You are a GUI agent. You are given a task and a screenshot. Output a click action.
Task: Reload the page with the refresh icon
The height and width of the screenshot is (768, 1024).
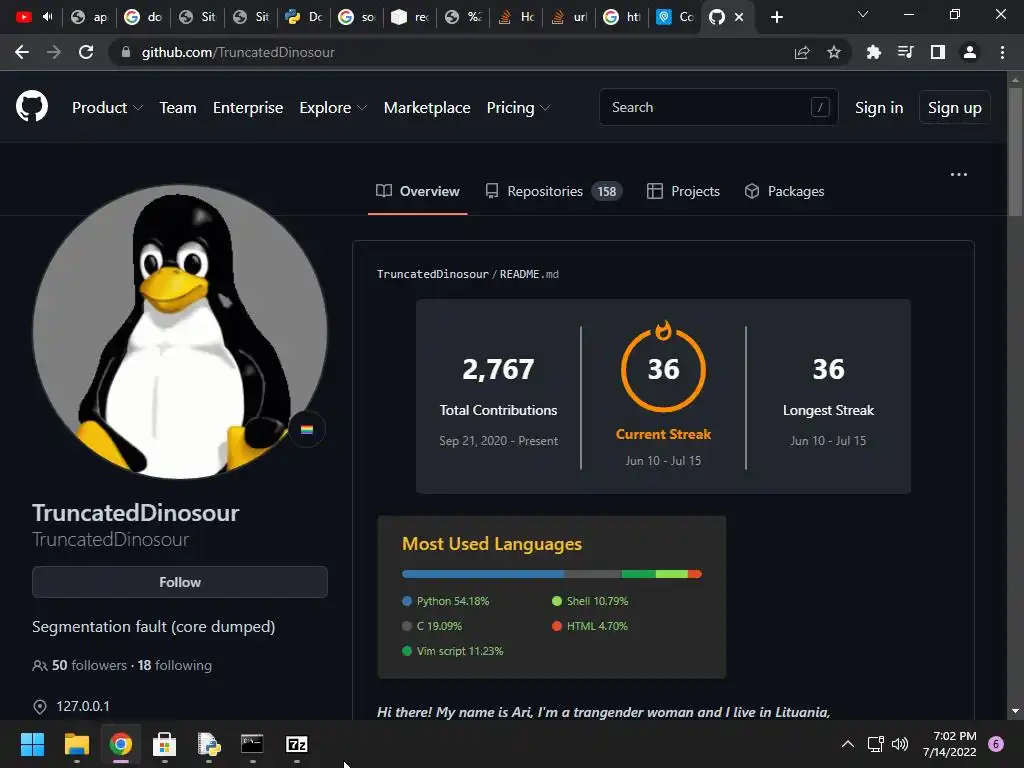(x=86, y=52)
